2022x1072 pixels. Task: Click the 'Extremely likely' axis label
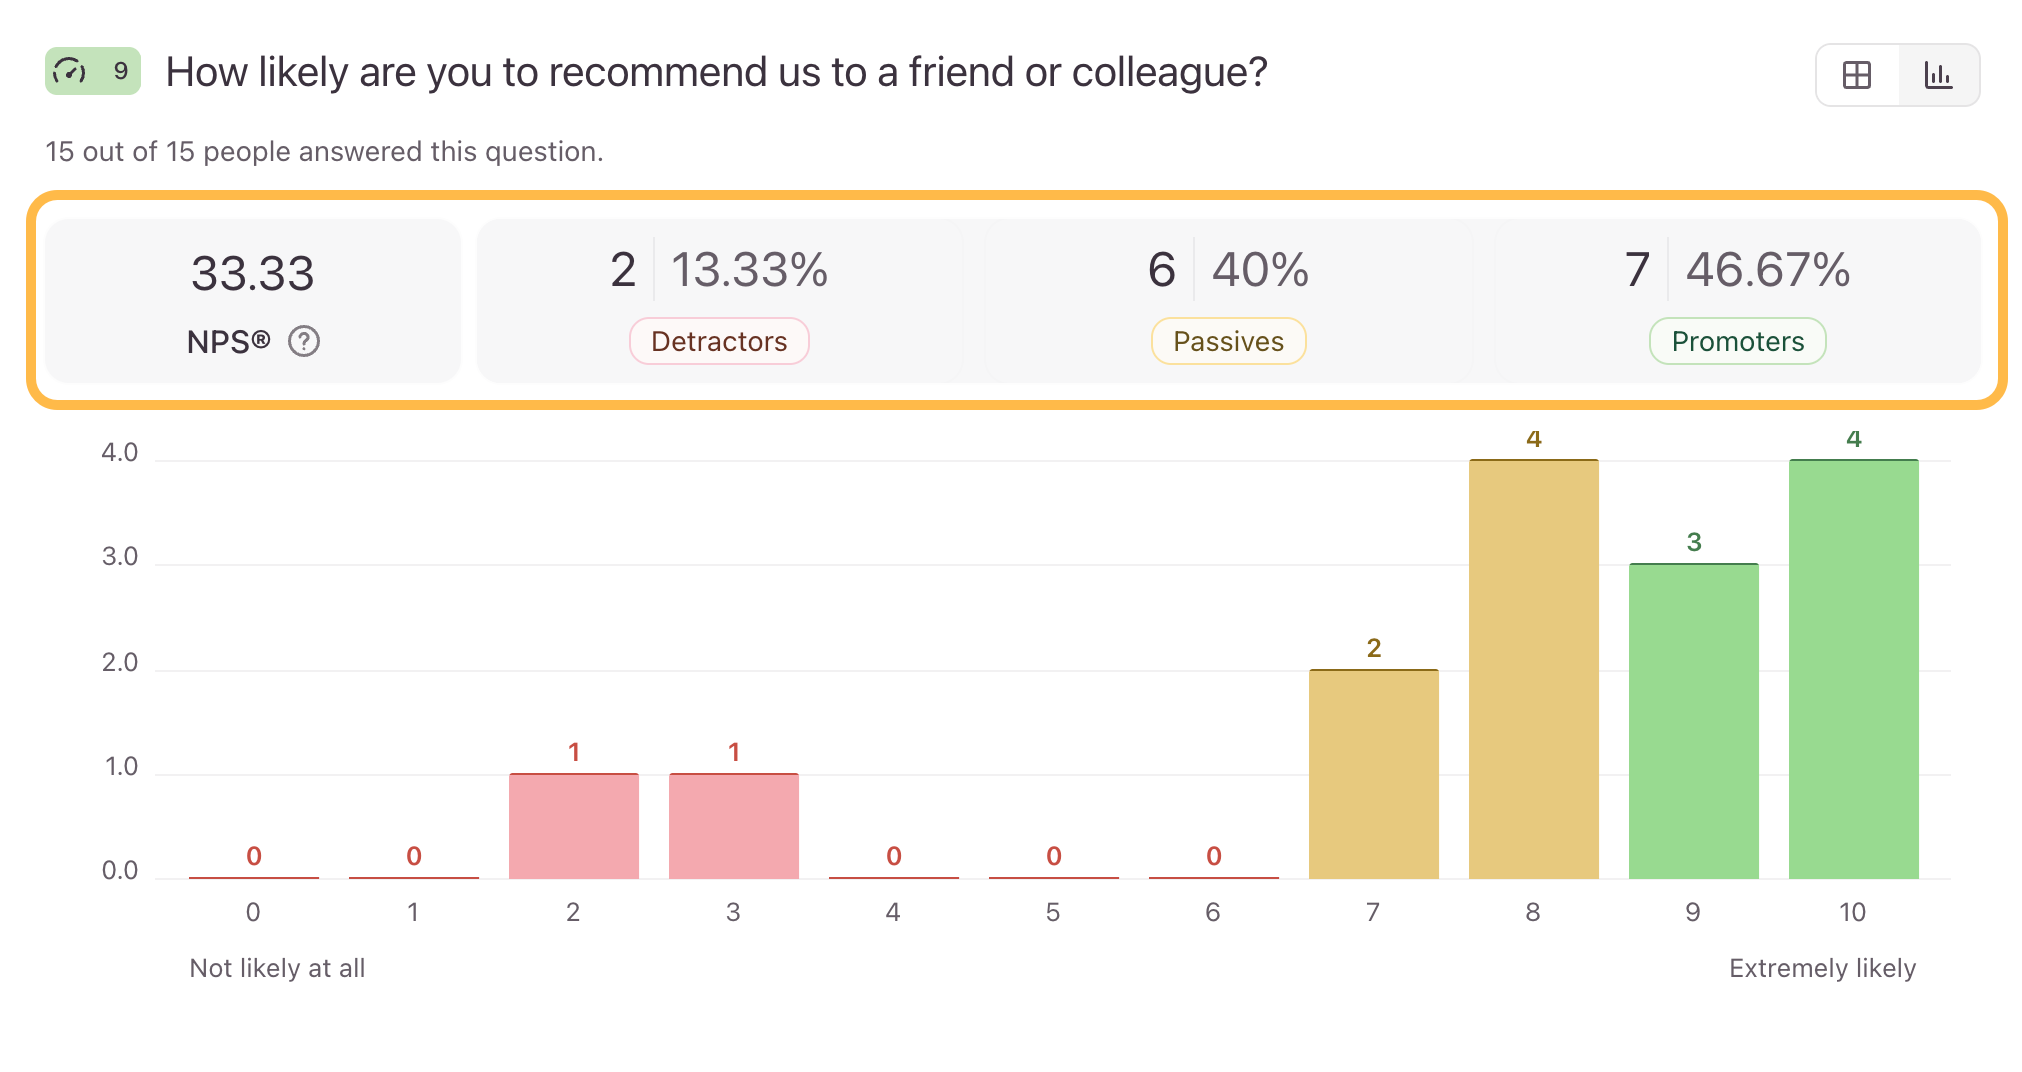(x=1822, y=968)
